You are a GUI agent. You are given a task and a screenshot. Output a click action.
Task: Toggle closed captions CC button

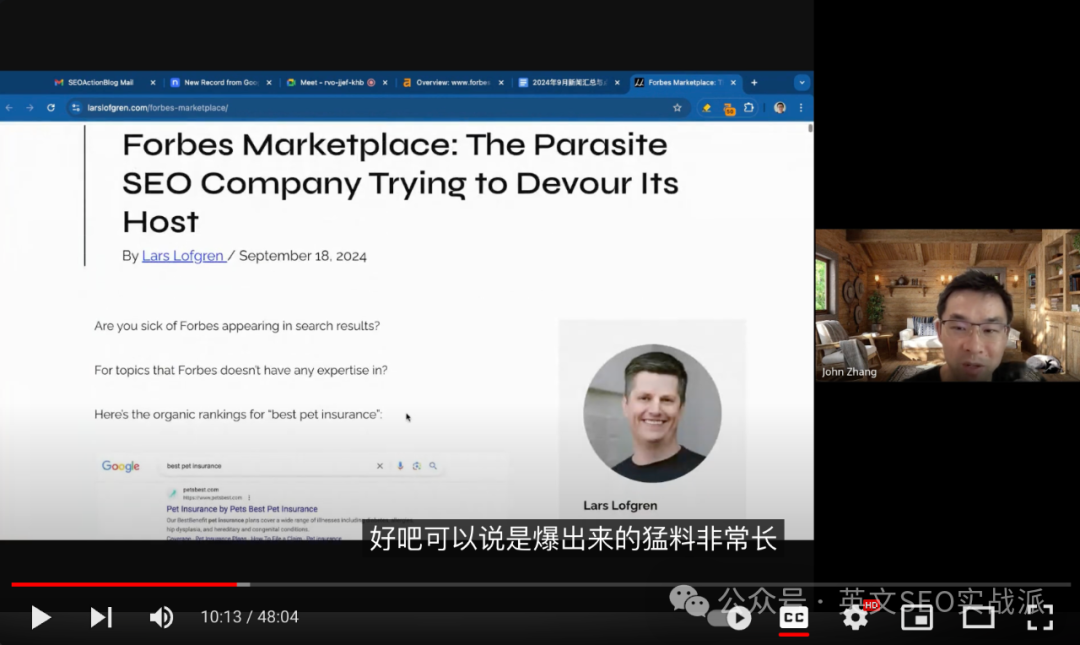(x=793, y=617)
